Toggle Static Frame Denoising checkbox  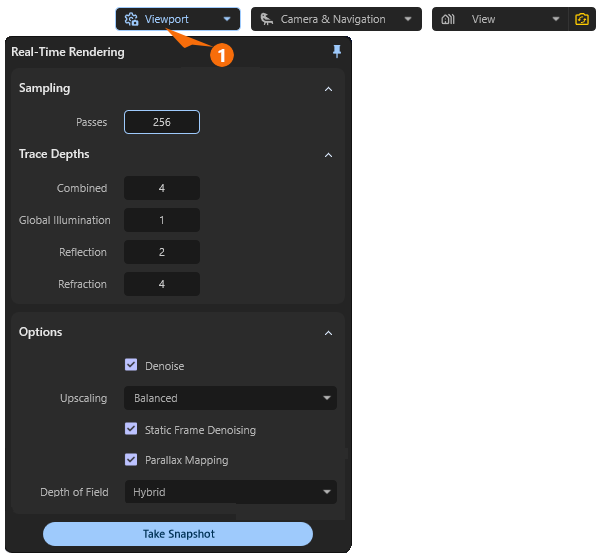point(131,429)
